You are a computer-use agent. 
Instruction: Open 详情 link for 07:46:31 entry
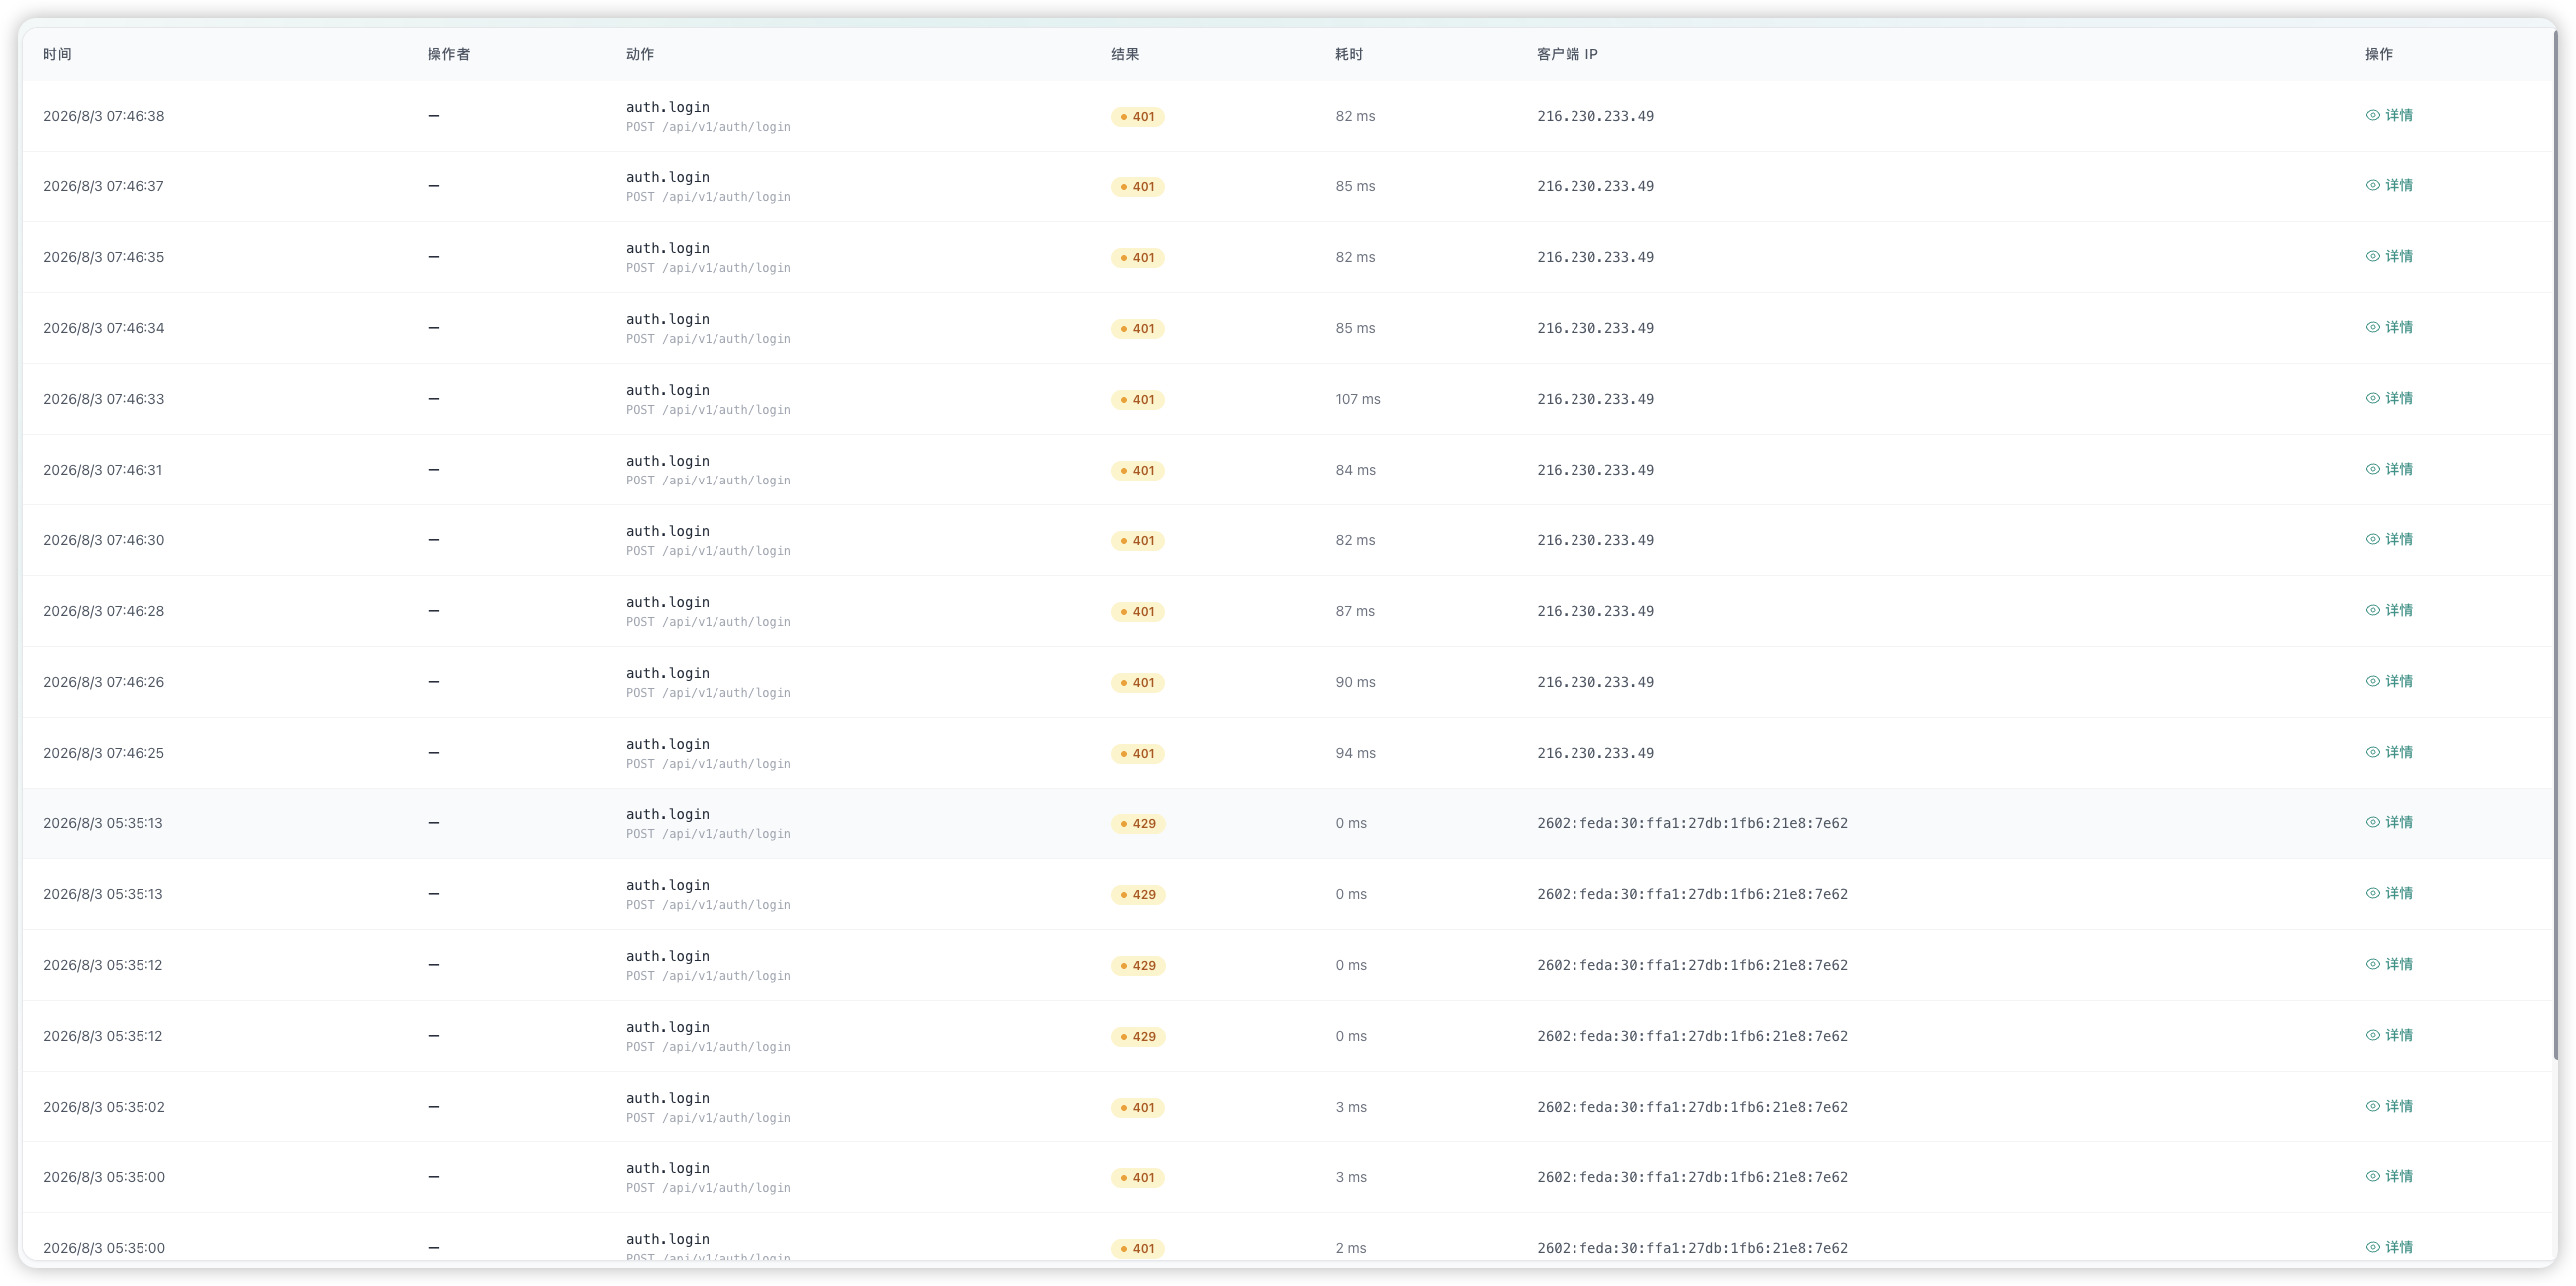pyautogui.click(x=2388, y=469)
